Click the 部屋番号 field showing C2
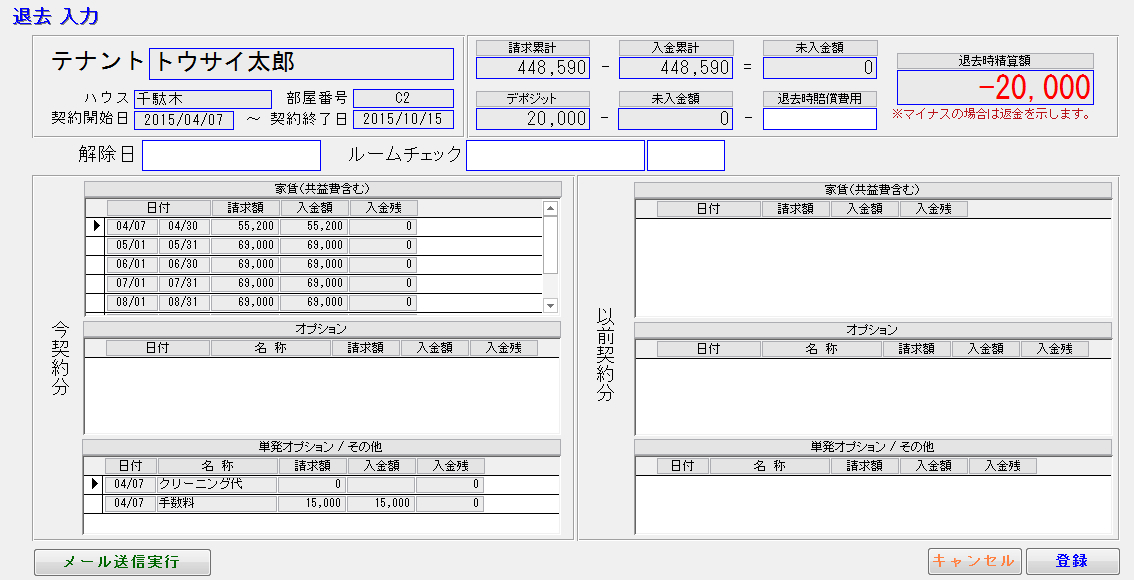Screen dimensions: 1134x580 coord(403,99)
